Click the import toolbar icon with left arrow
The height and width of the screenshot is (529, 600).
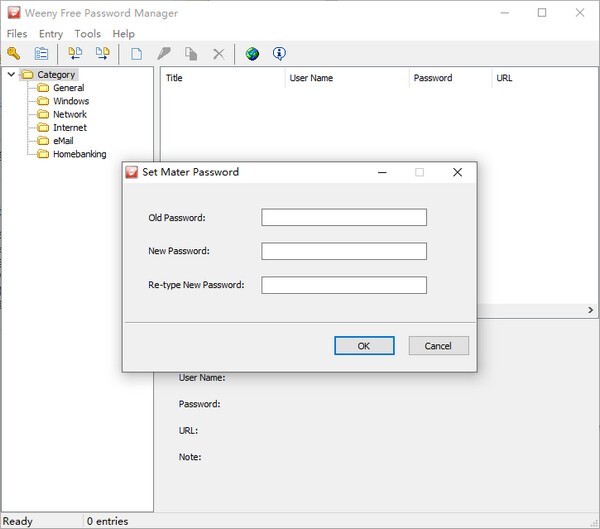pyautogui.click(x=75, y=54)
